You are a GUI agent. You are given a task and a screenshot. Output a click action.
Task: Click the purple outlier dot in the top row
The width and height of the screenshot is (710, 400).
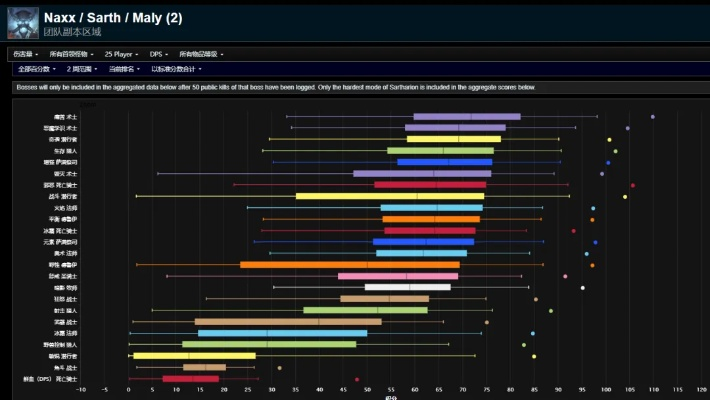653,117
